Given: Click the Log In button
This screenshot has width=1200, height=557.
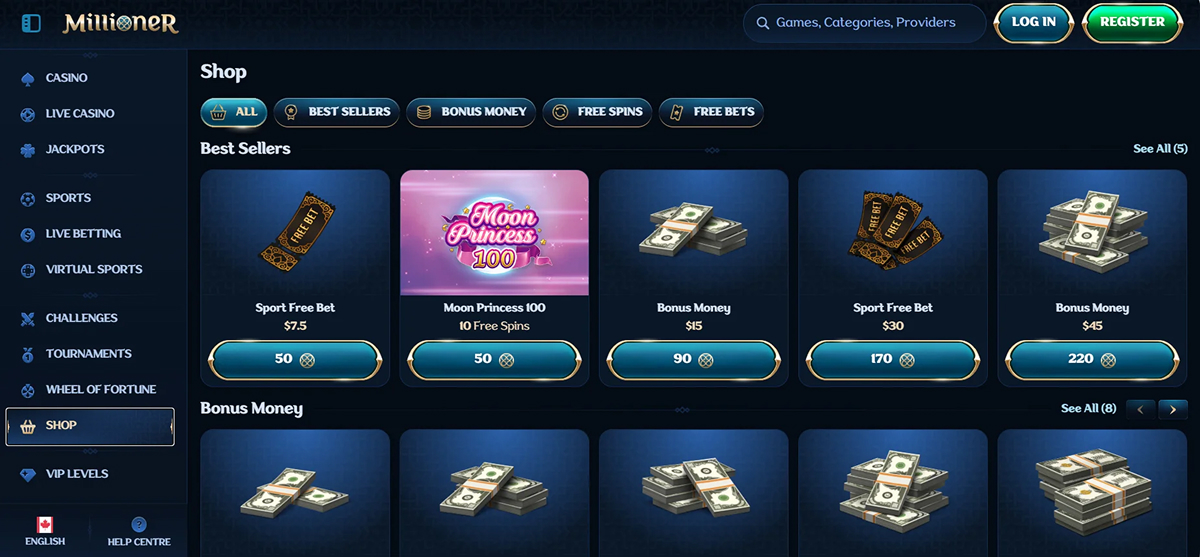Looking at the screenshot, I should tap(1034, 22).
